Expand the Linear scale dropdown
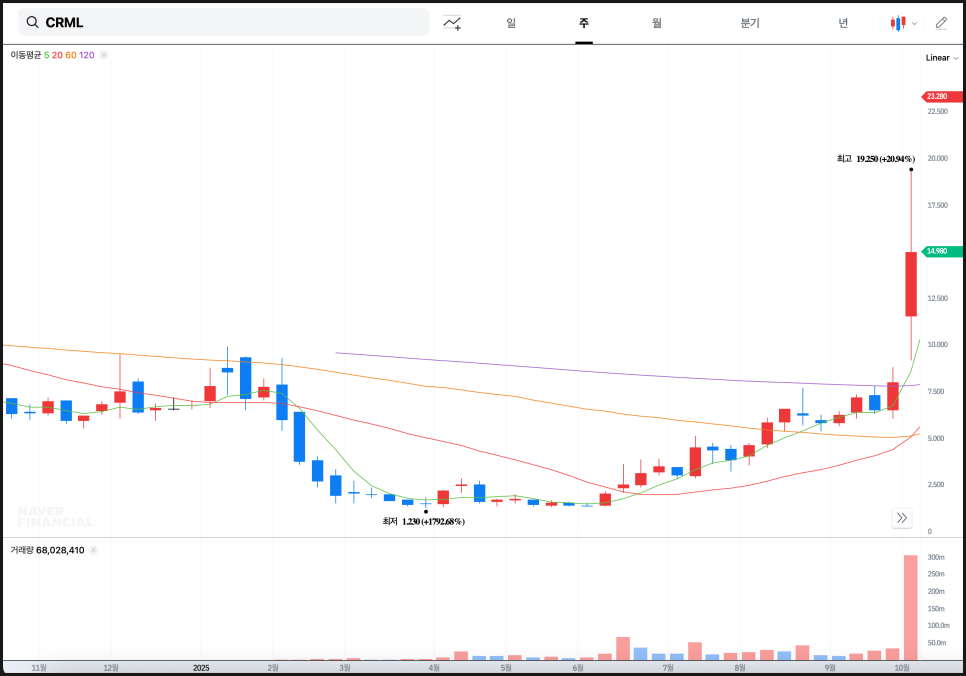 941,58
